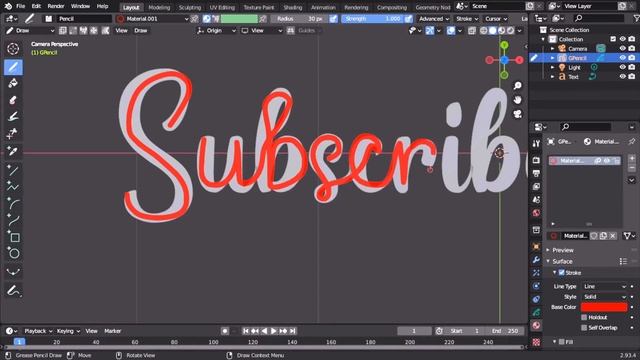
Task: Open the Edit menu
Action: pos(36,6)
